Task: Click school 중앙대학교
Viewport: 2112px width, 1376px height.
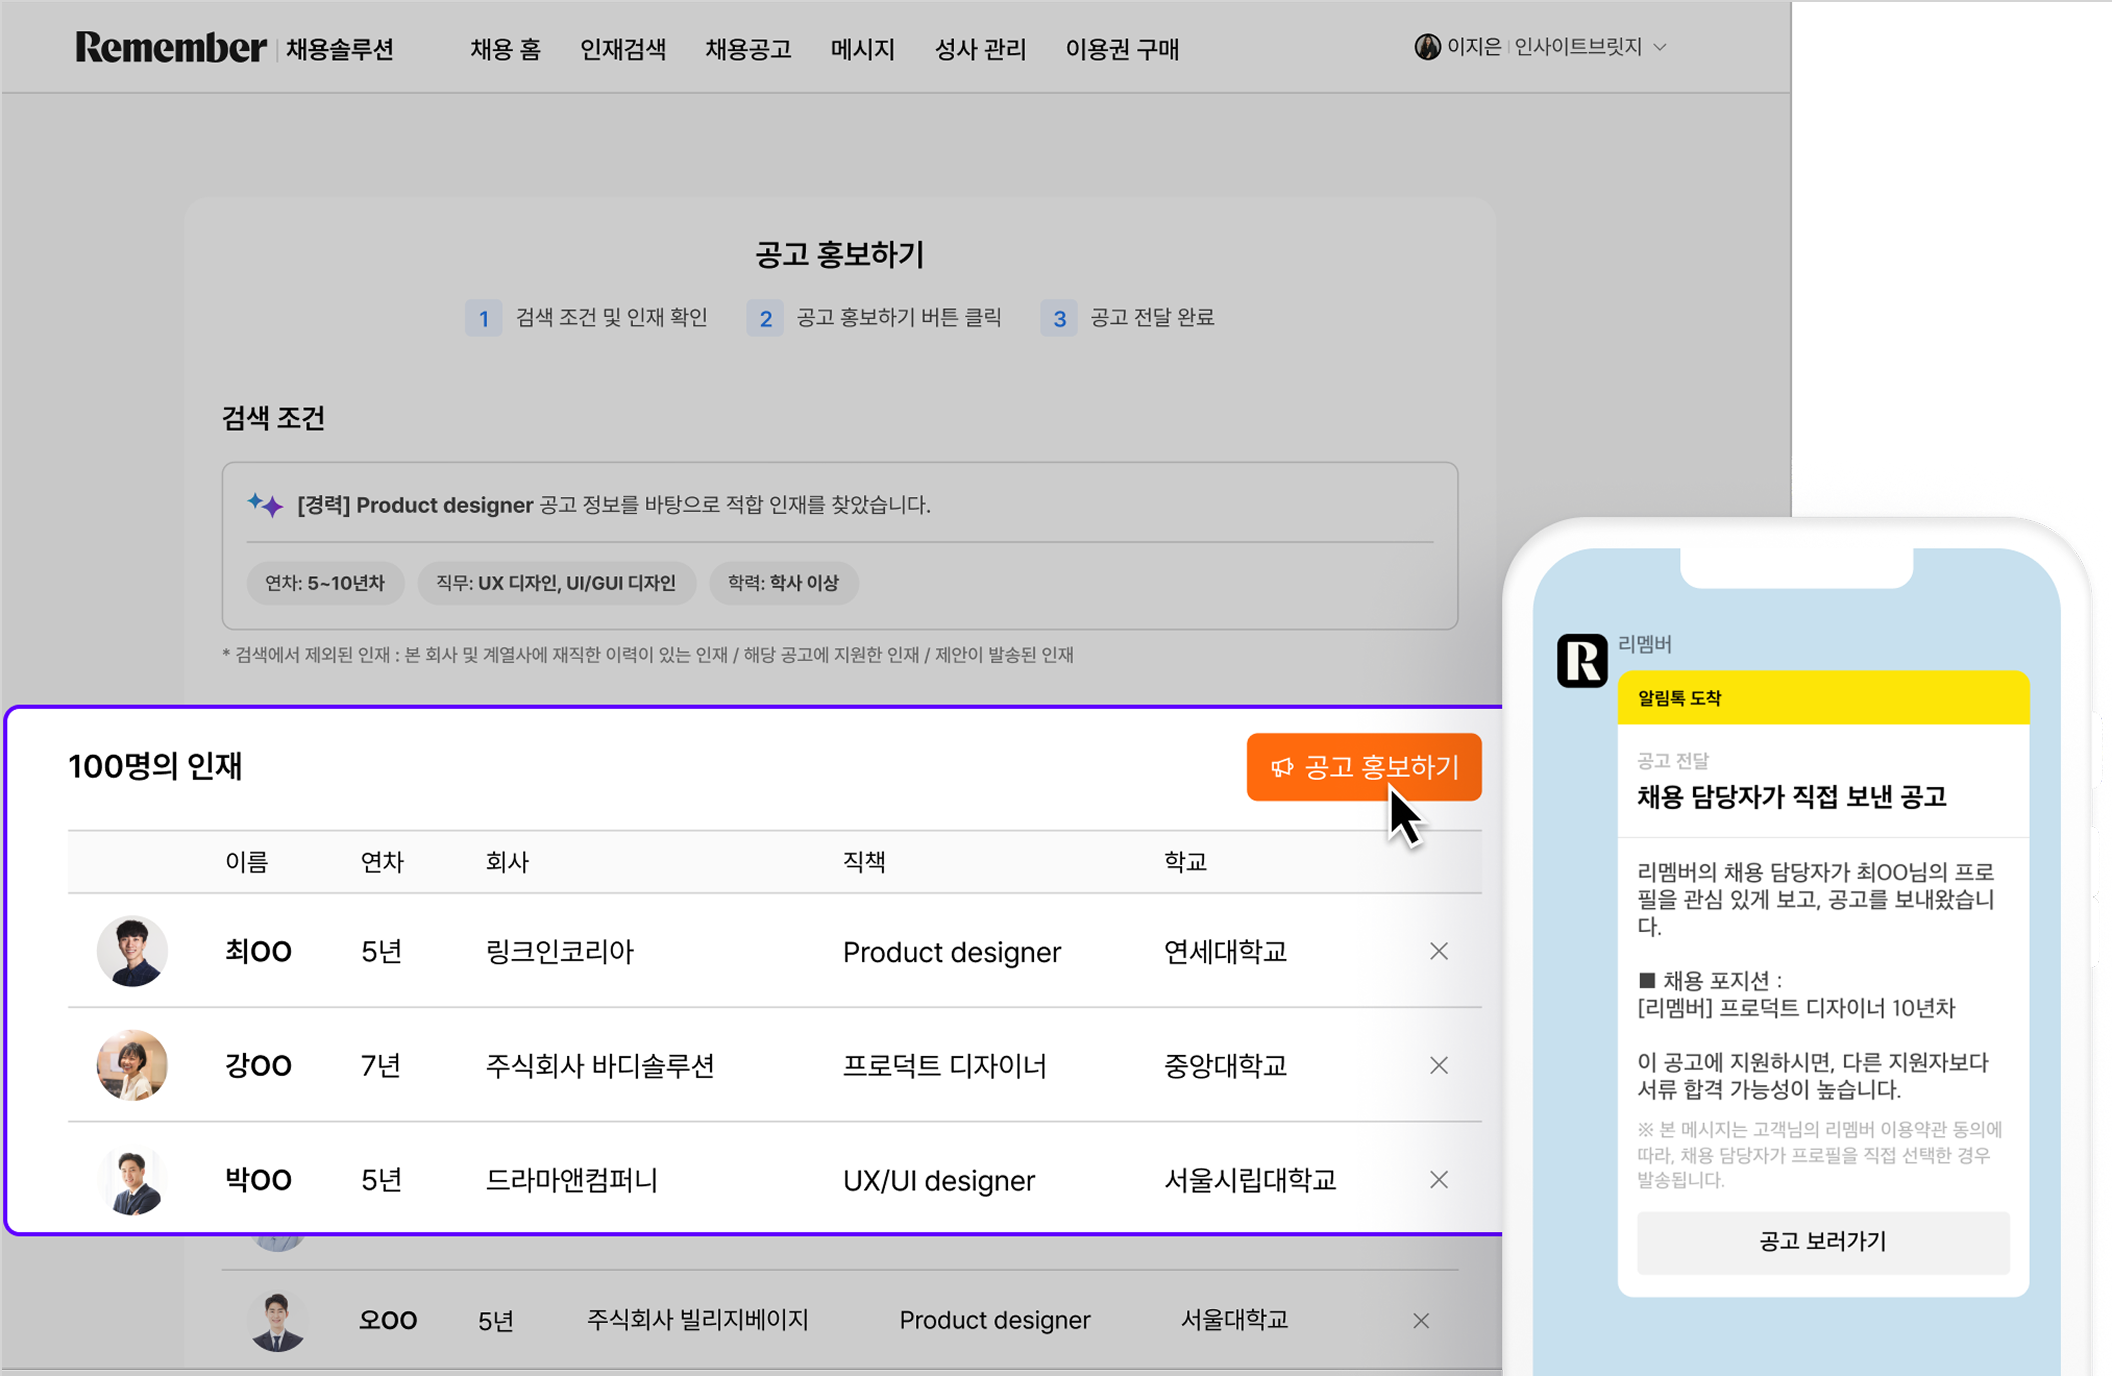Action: 1226,1065
